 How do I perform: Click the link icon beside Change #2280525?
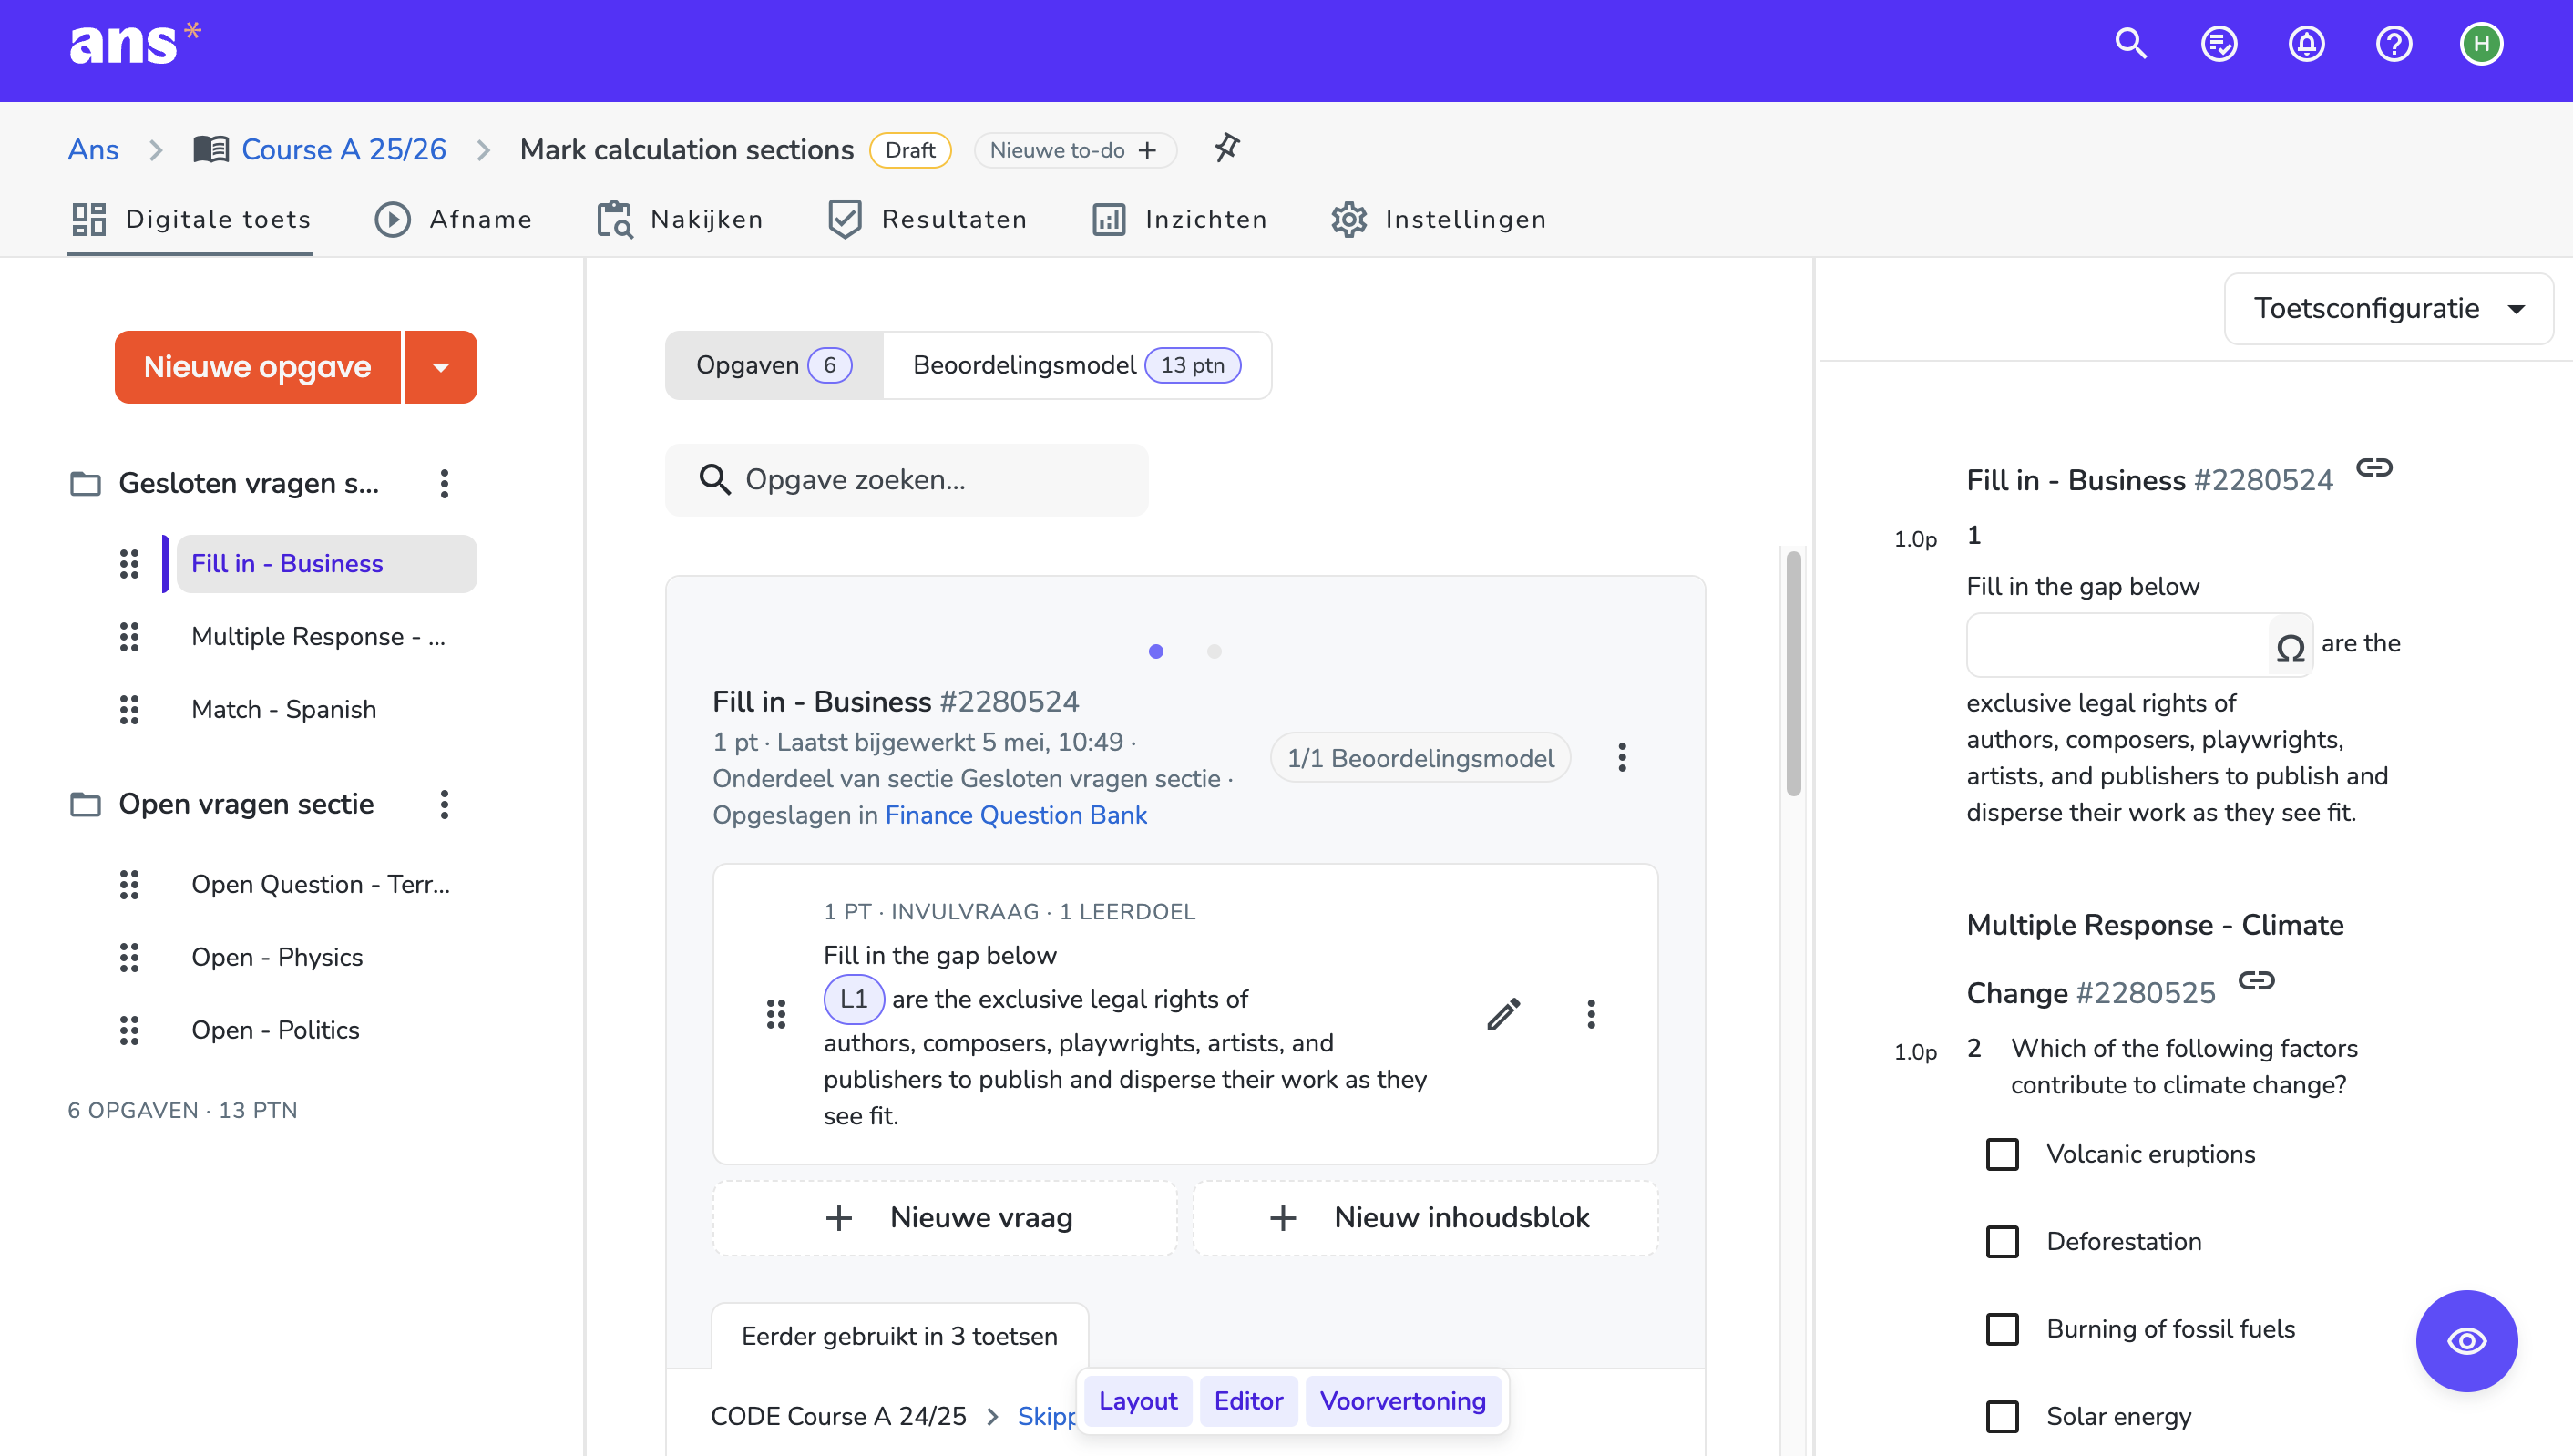(x=2256, y=980)
